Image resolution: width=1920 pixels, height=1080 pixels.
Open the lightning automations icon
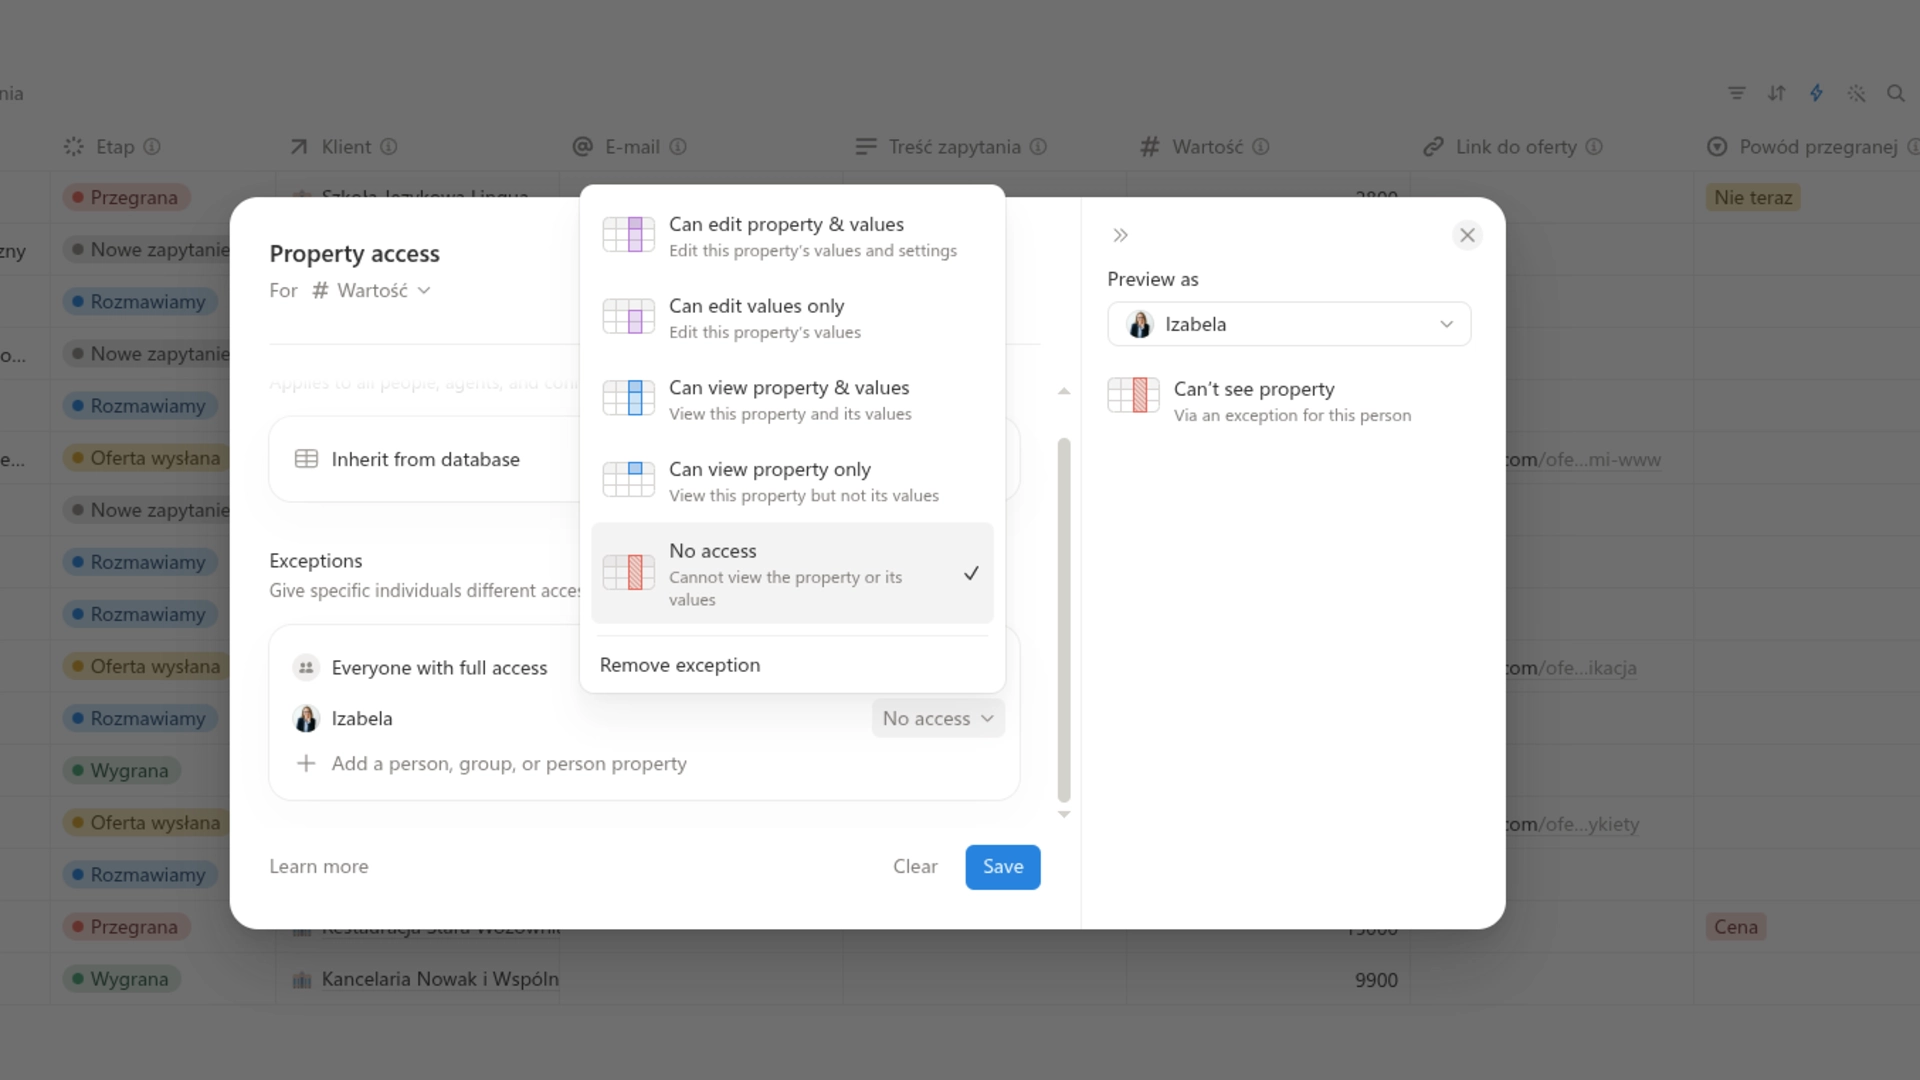point(1816,93)
